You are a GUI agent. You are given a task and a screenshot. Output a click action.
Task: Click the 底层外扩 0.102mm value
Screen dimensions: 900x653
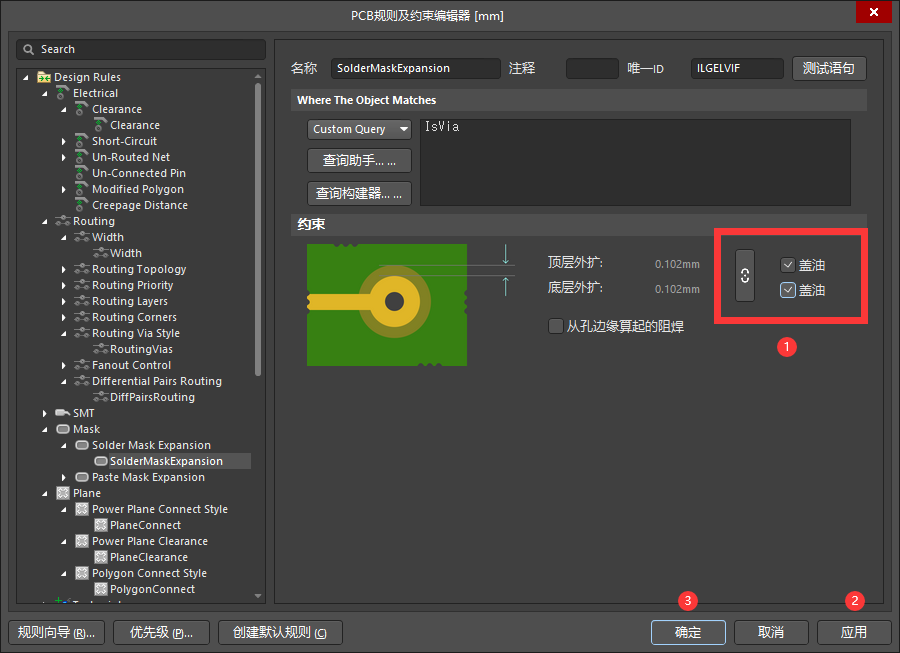click(677, 289)
